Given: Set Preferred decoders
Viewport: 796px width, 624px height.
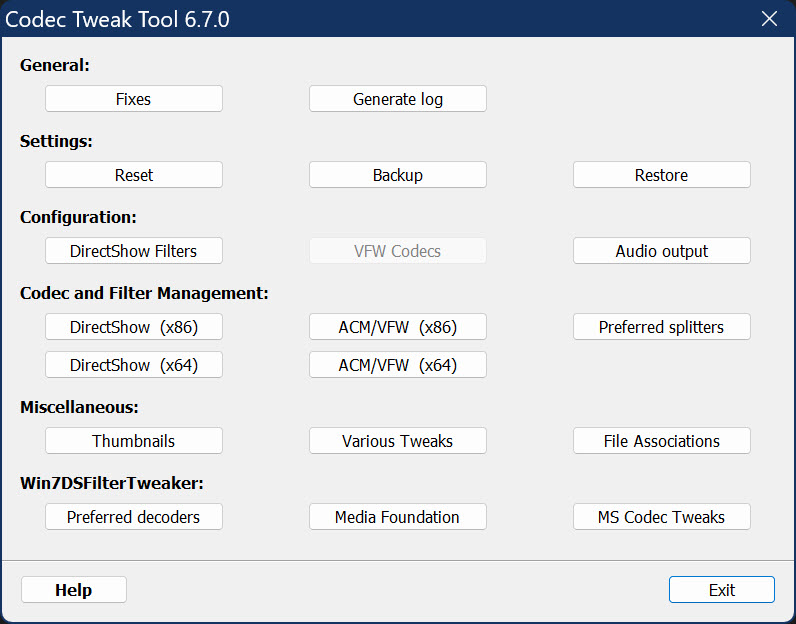Looking at the screenshot, I should [134, 517].
